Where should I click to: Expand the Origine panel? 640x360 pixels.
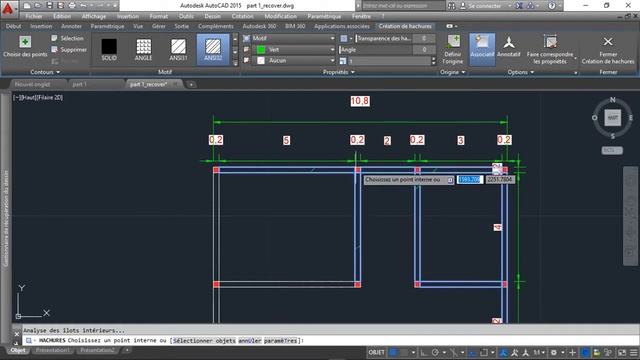452,72
